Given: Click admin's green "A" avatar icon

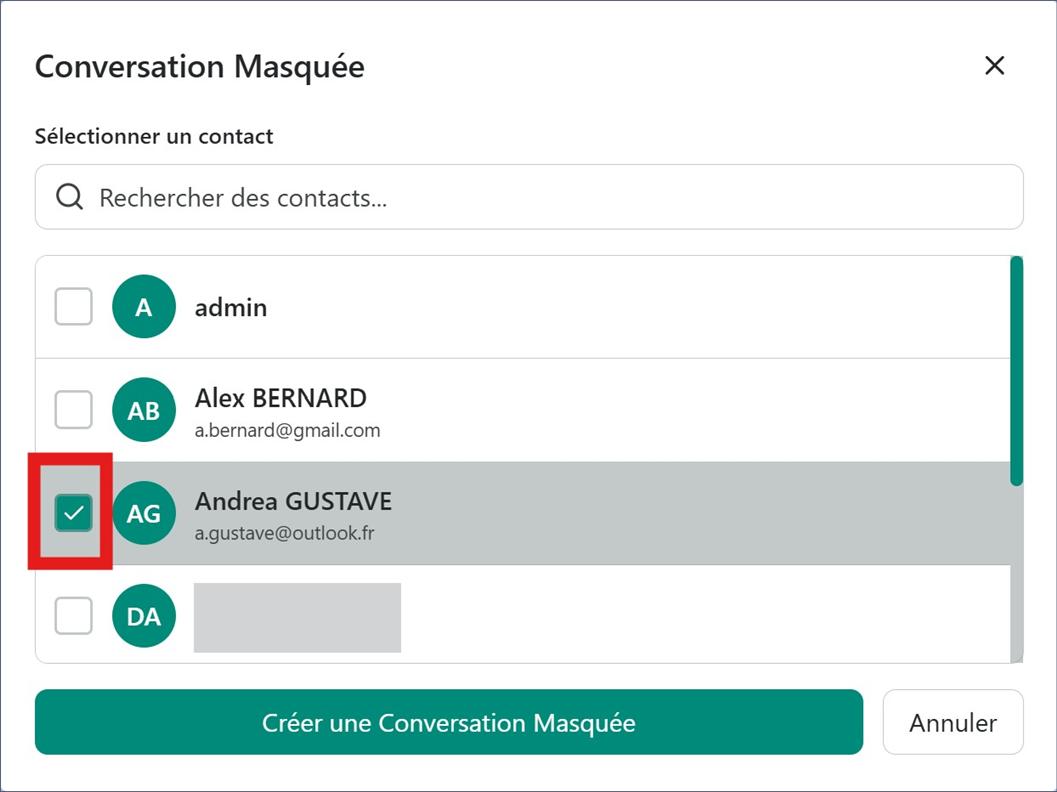Looking at the screenshot, I should tap(143, 307).
